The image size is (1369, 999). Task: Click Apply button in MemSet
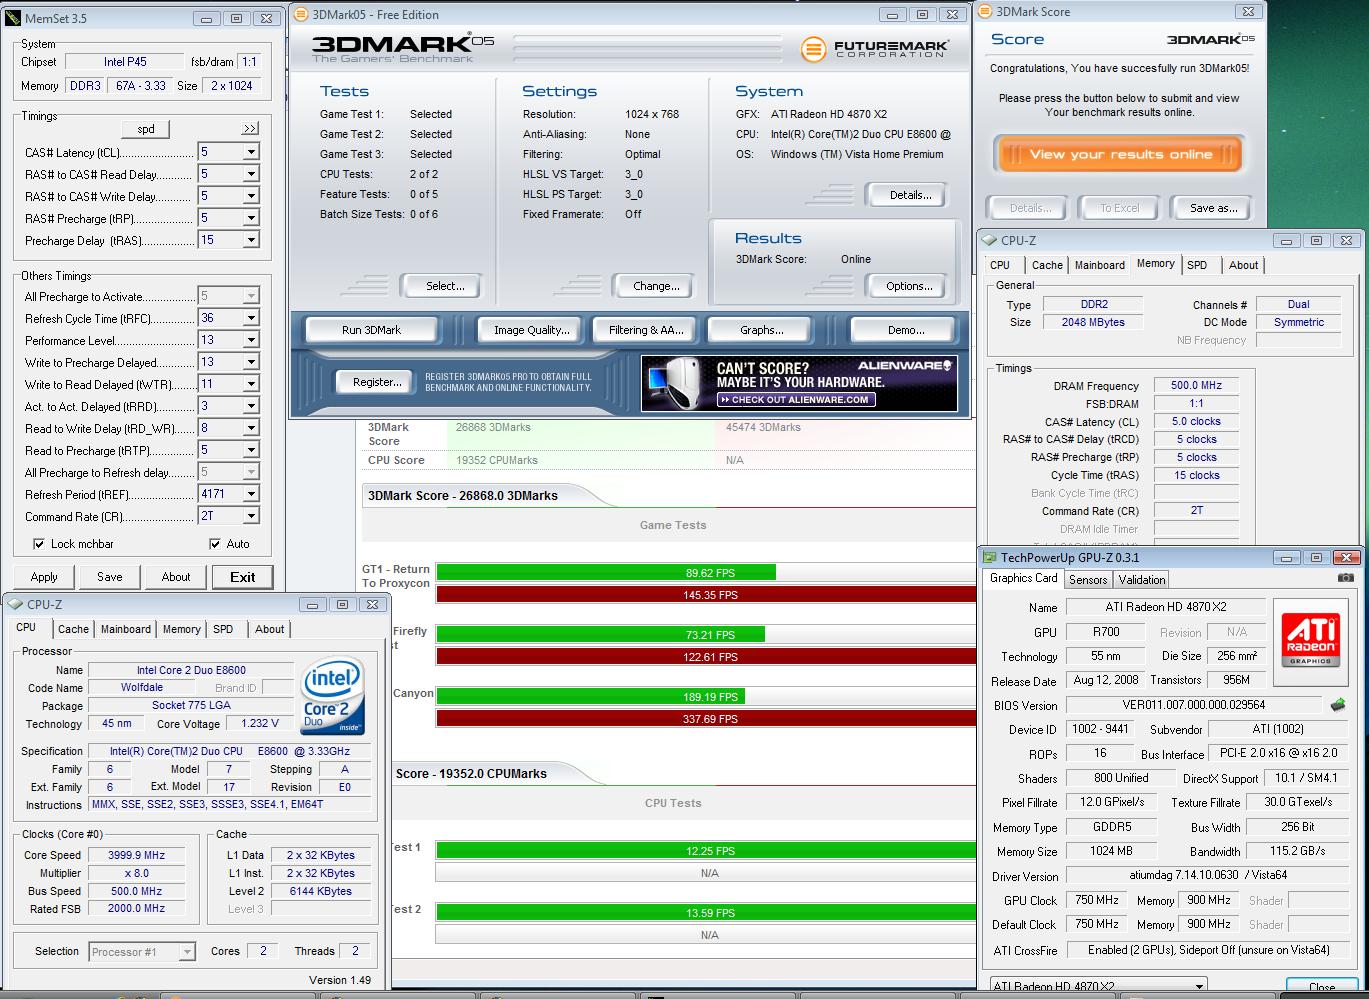pyautogui.click(x=44, y=577)
